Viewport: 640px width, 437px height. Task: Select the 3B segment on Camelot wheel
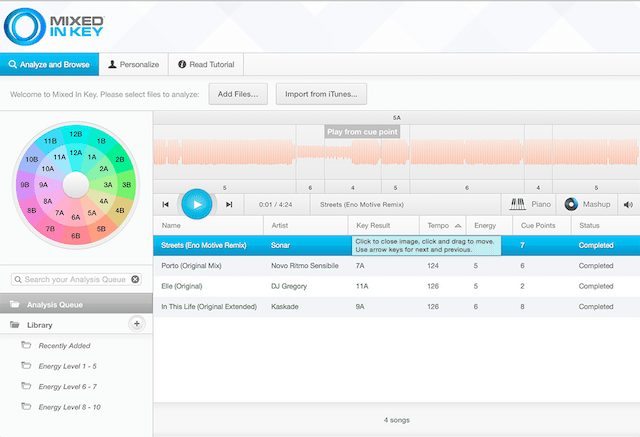127,185
